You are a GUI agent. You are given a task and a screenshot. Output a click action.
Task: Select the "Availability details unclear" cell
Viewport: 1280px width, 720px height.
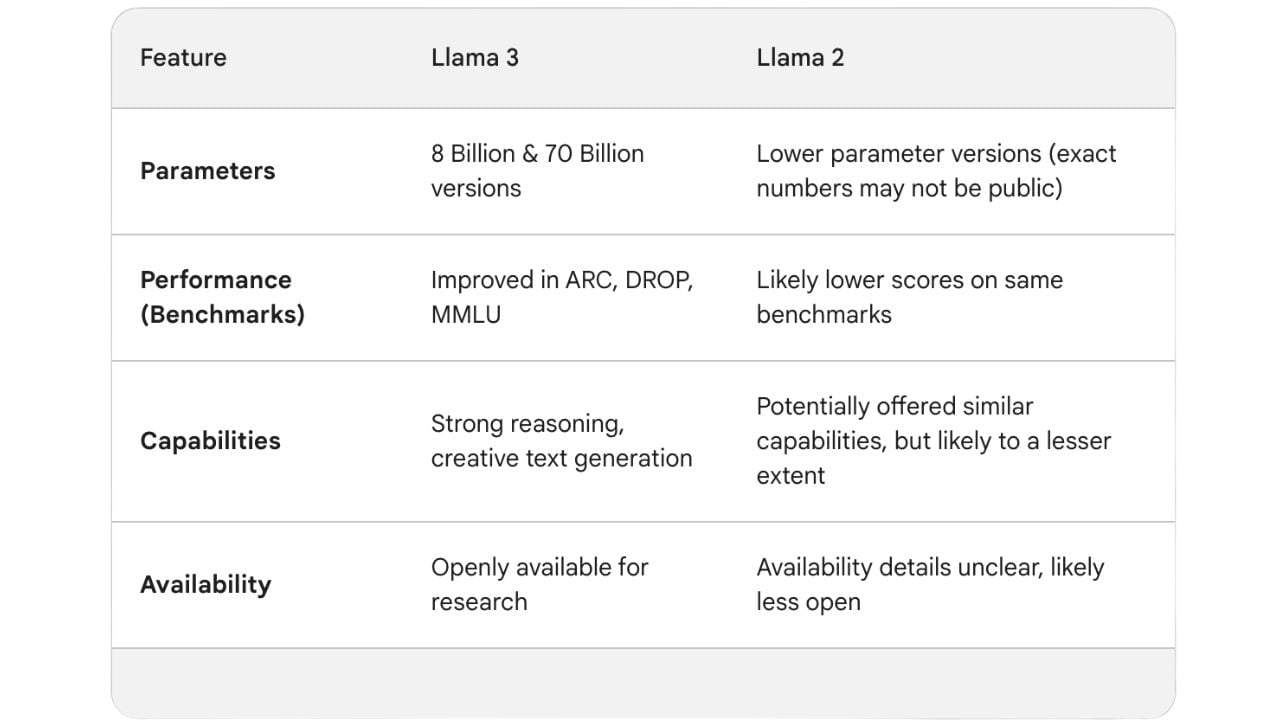(930, 584)
